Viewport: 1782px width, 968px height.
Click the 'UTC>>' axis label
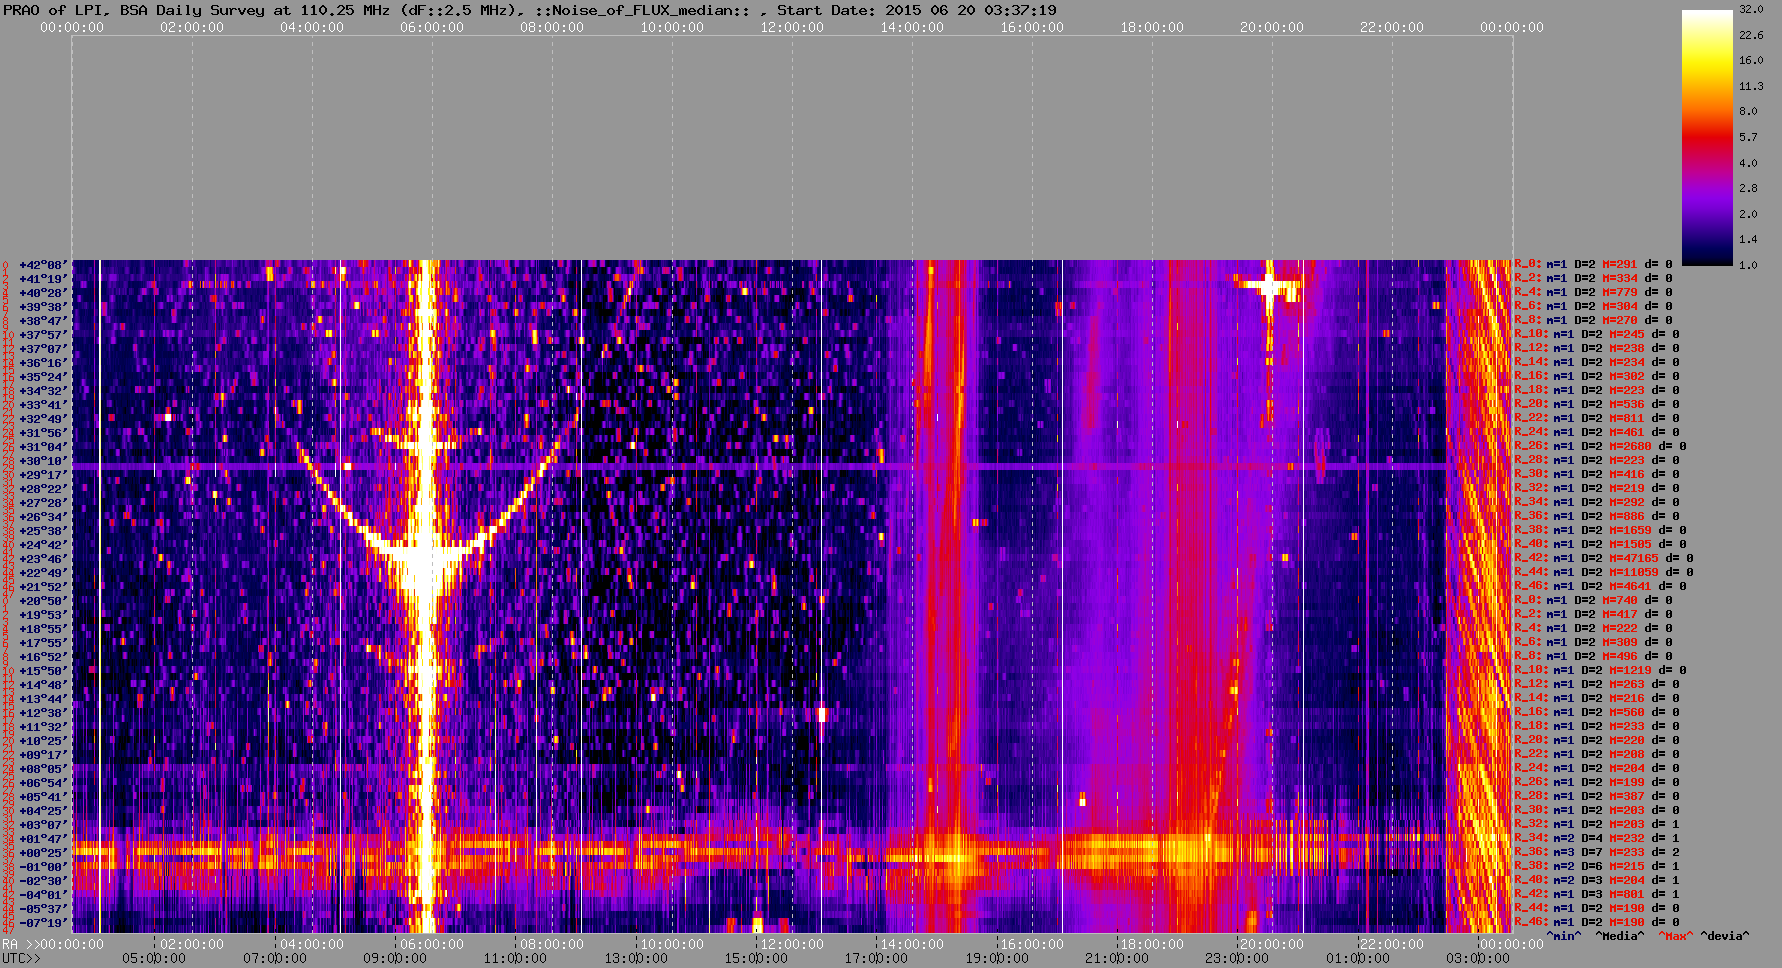[21, 958]
